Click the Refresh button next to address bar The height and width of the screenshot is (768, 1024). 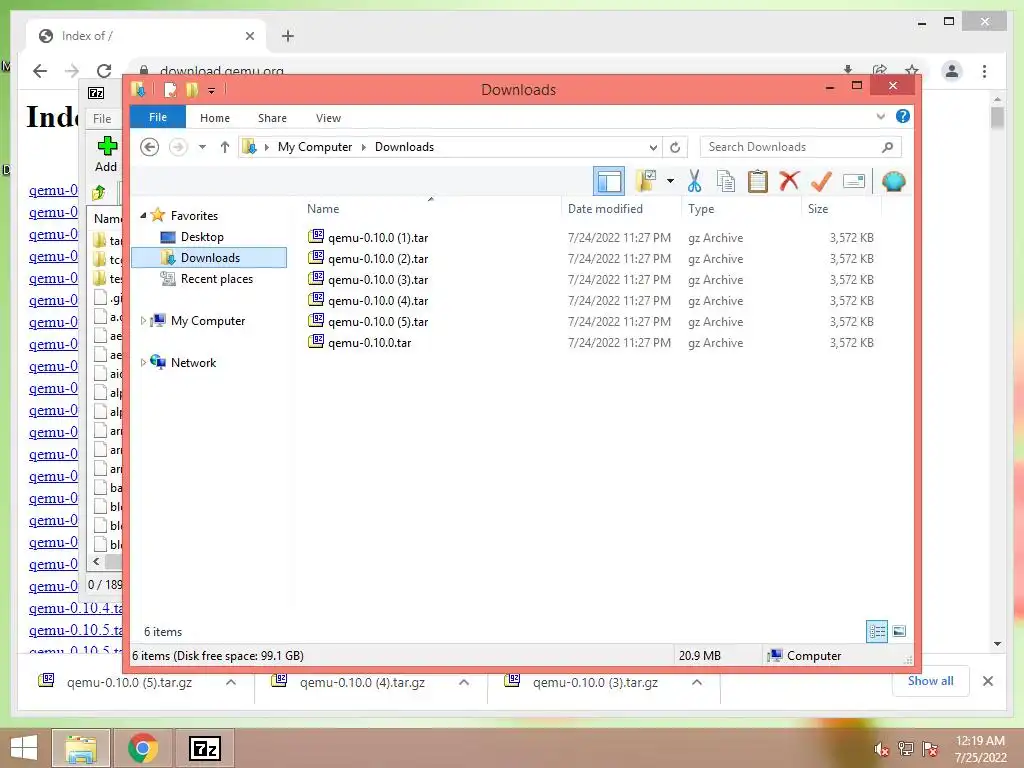(675, 148)
